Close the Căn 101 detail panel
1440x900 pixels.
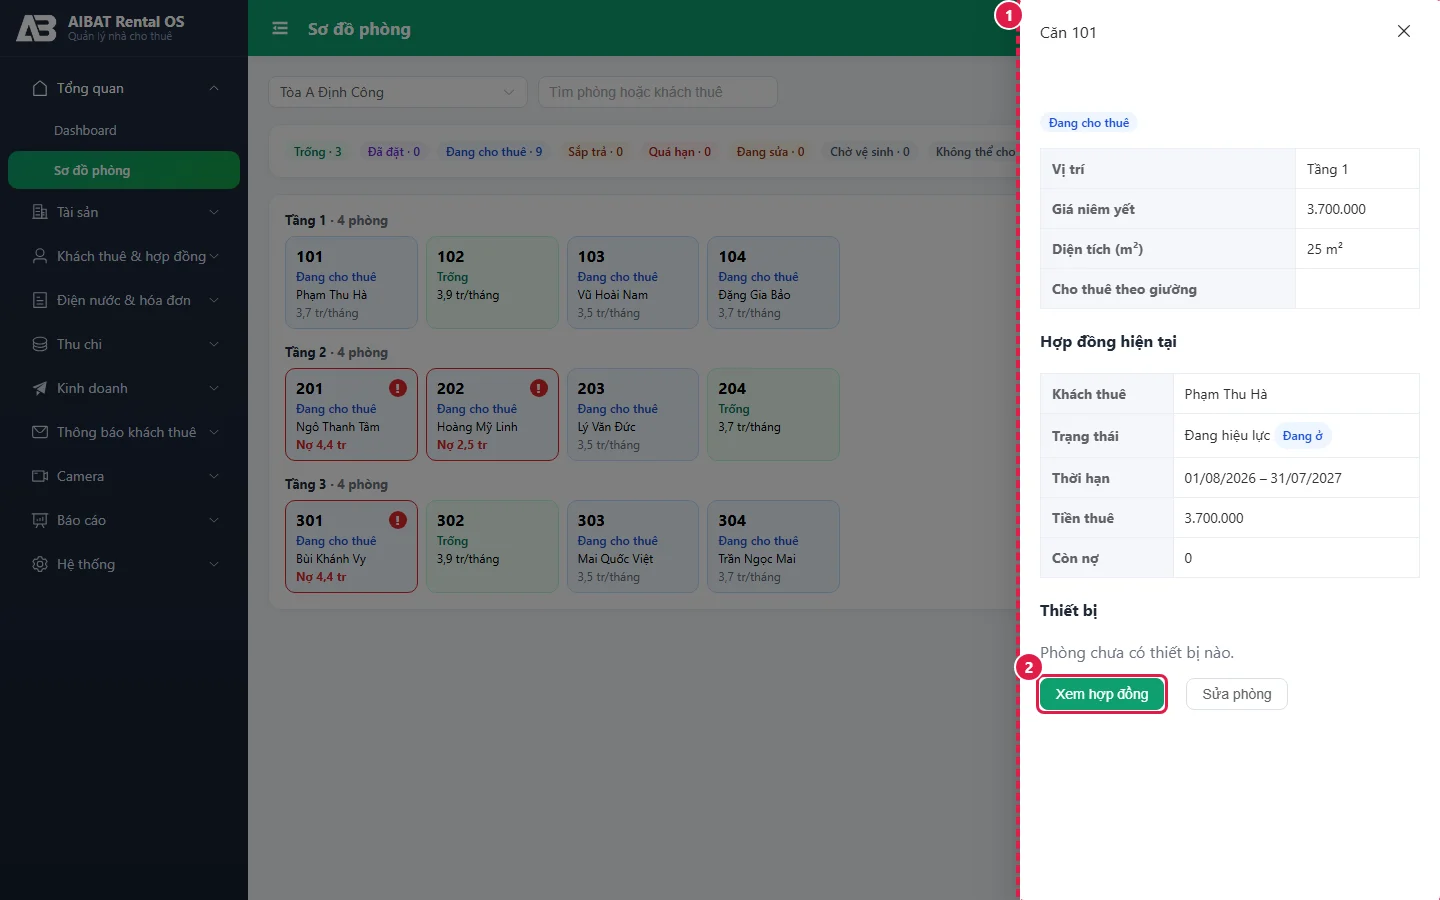[x=1404, y=31]
